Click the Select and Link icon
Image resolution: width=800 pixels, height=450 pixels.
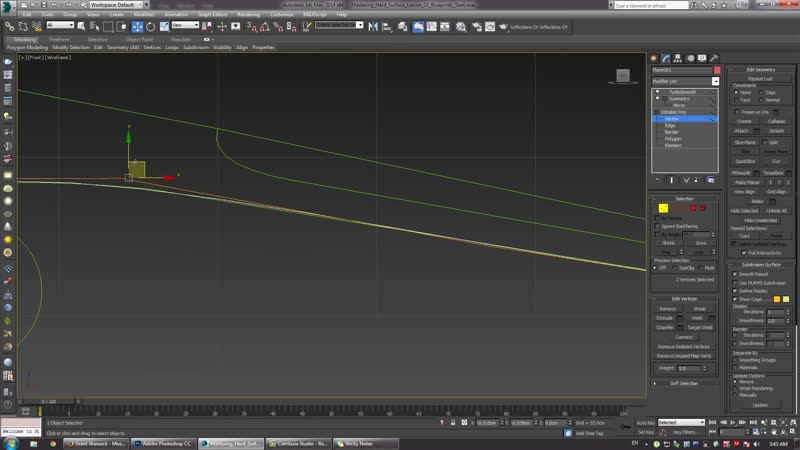pyautogui.click(x=10, y=27)
